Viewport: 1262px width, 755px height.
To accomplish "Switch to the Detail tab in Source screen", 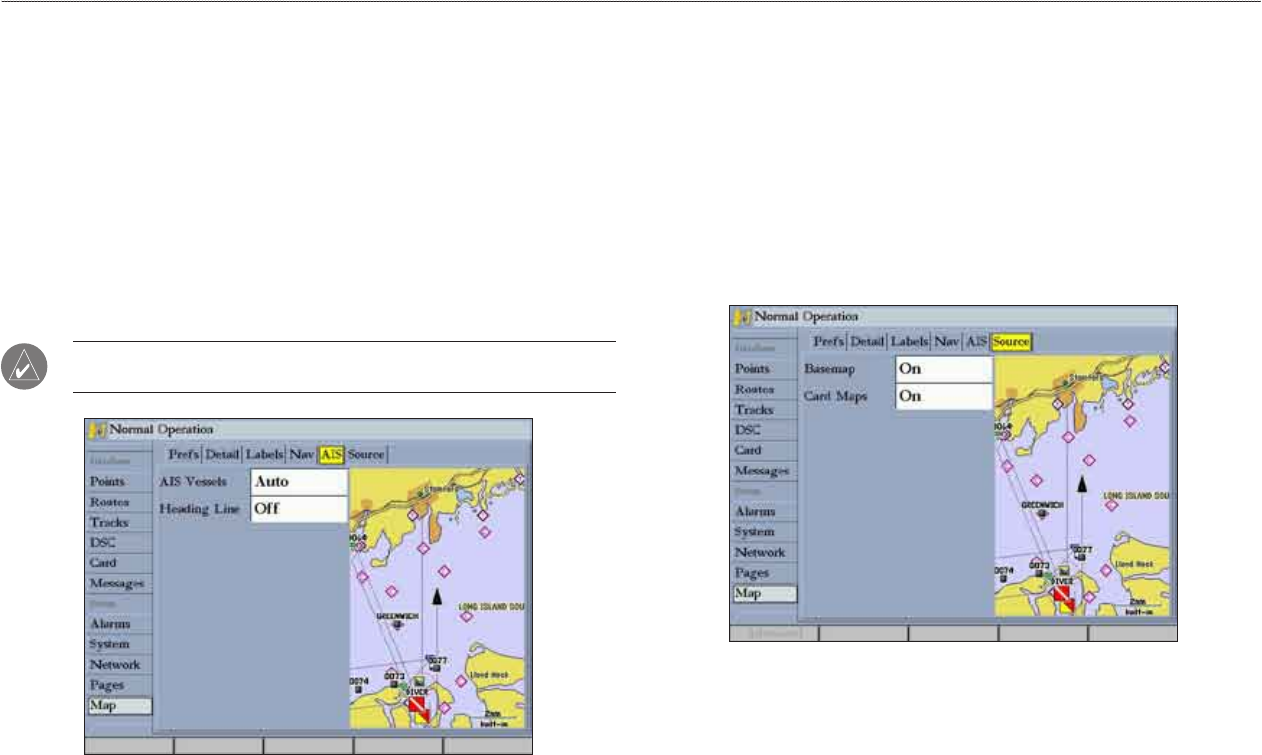I will click(x=866, y=342).
